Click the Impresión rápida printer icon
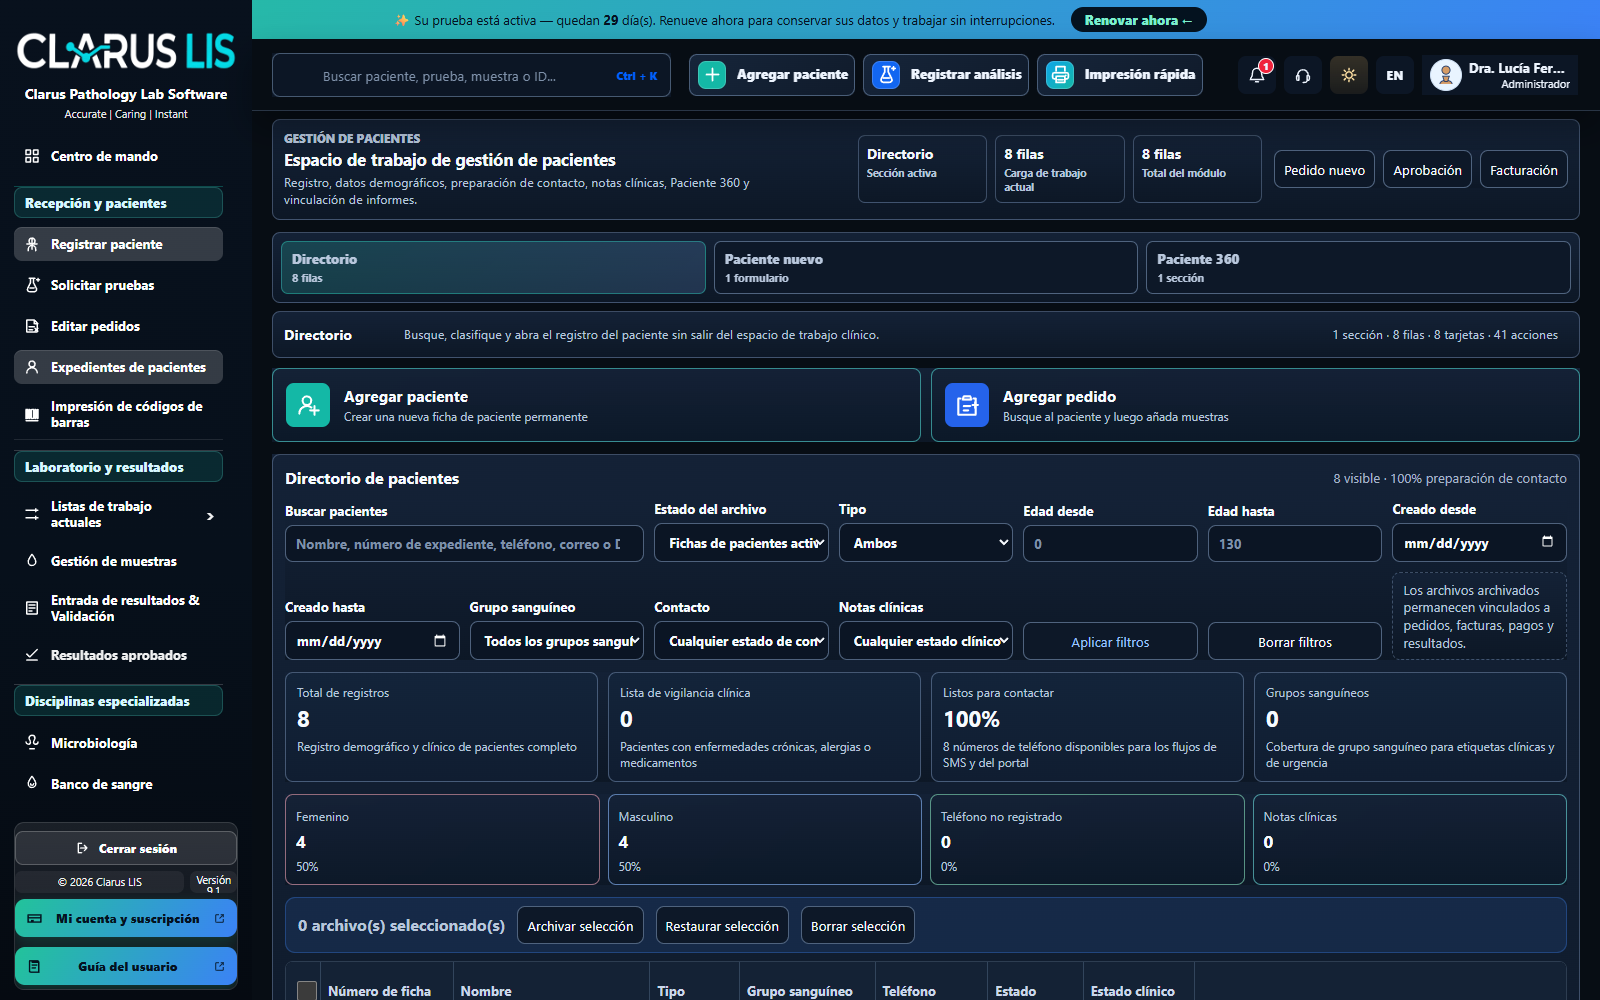1600x1000 pixels. click(x=1060, y=75)
